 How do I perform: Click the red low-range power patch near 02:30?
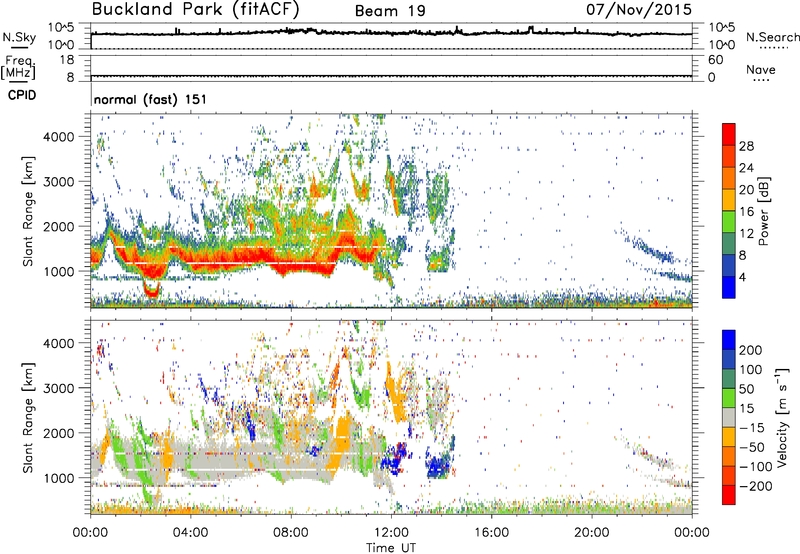(152, 291)
